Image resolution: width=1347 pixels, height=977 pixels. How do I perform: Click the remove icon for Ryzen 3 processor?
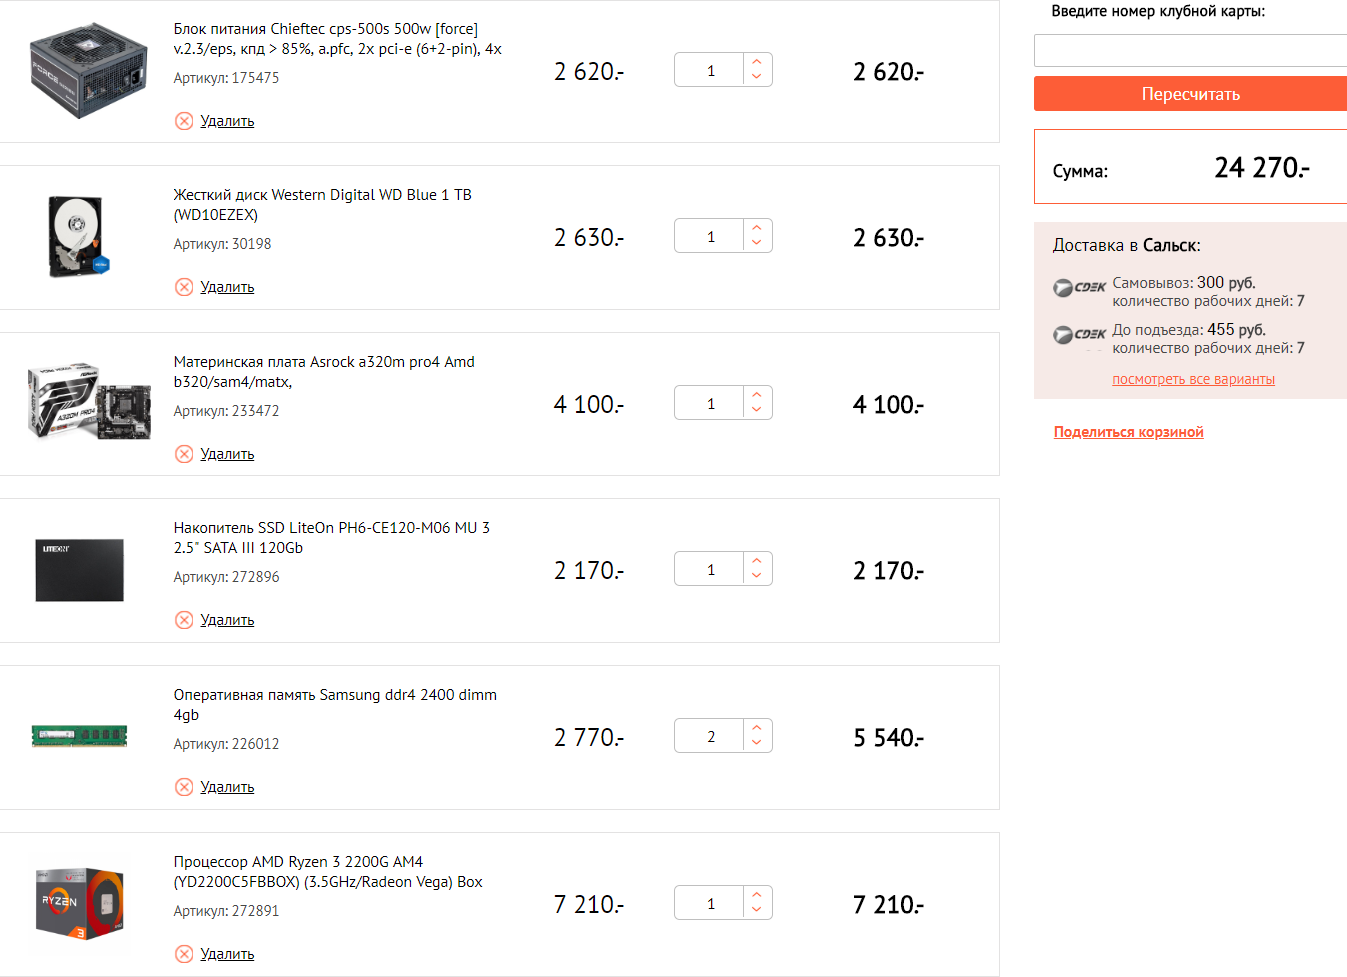pos(184,954)
